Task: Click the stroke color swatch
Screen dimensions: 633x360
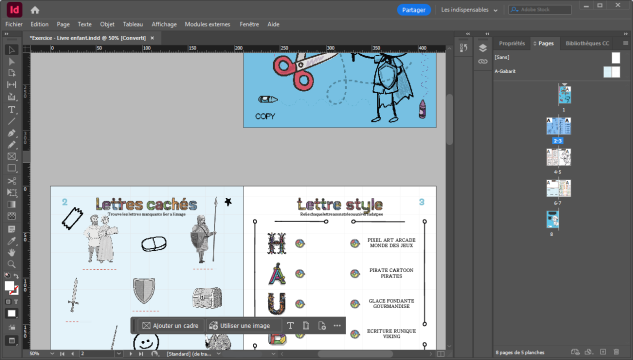Action: [x=15, y=290]
